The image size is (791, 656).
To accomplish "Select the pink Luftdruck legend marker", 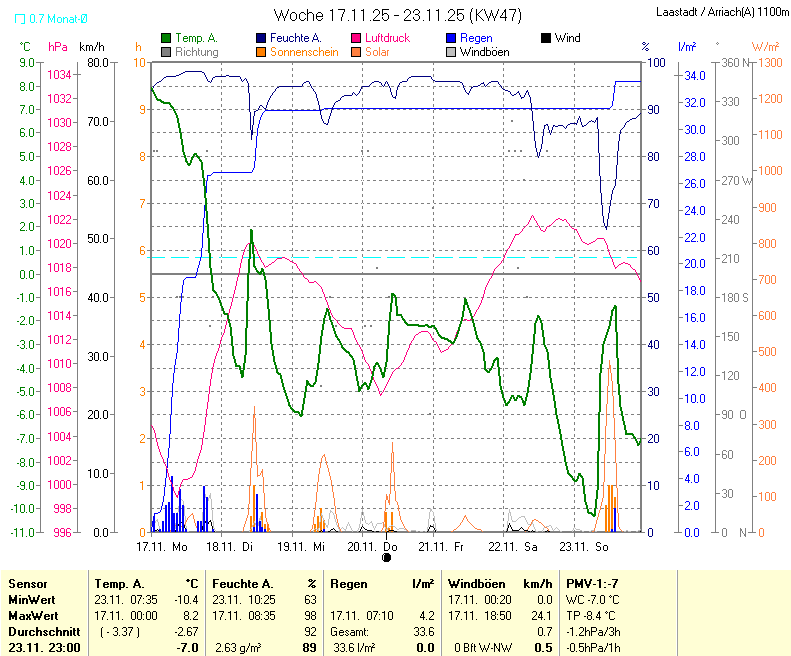I will tap(356, 38).
